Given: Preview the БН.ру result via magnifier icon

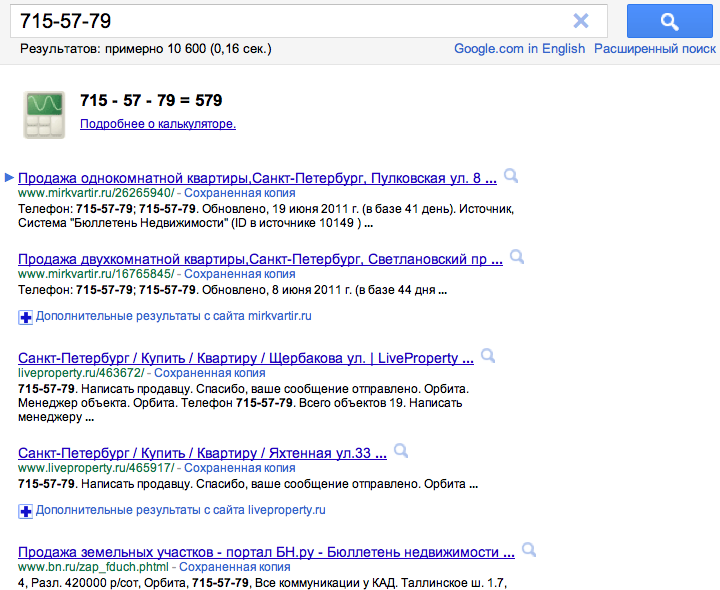Looking at the screenshot, I should point(529,550).
